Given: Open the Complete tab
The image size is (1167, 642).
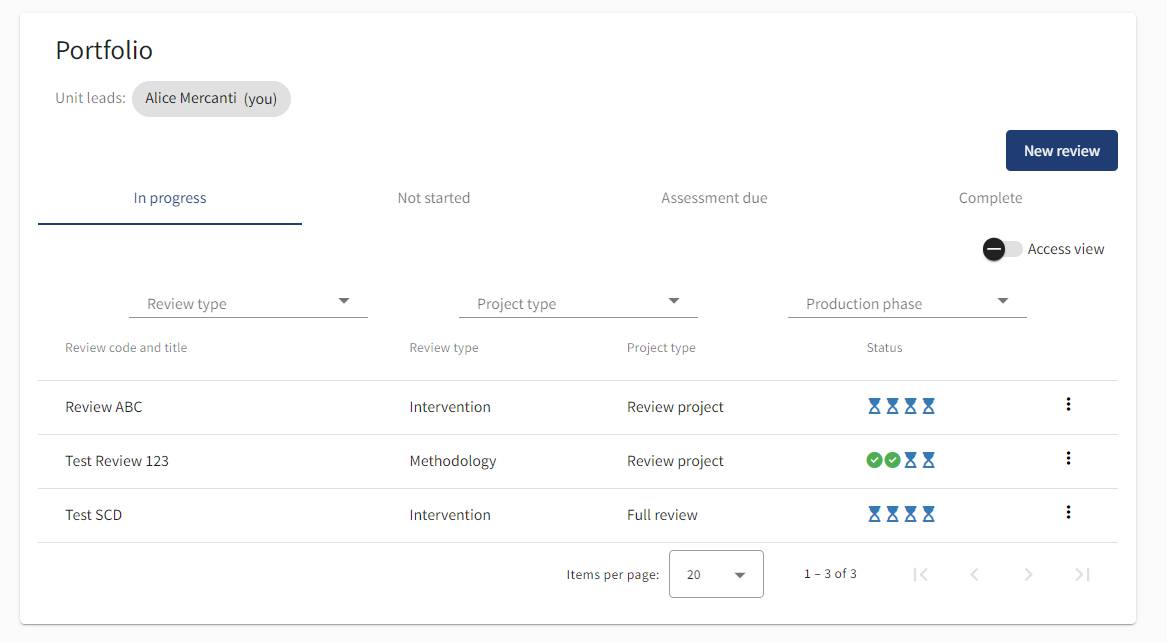Looking at the screenshot, I should (990, 198).
